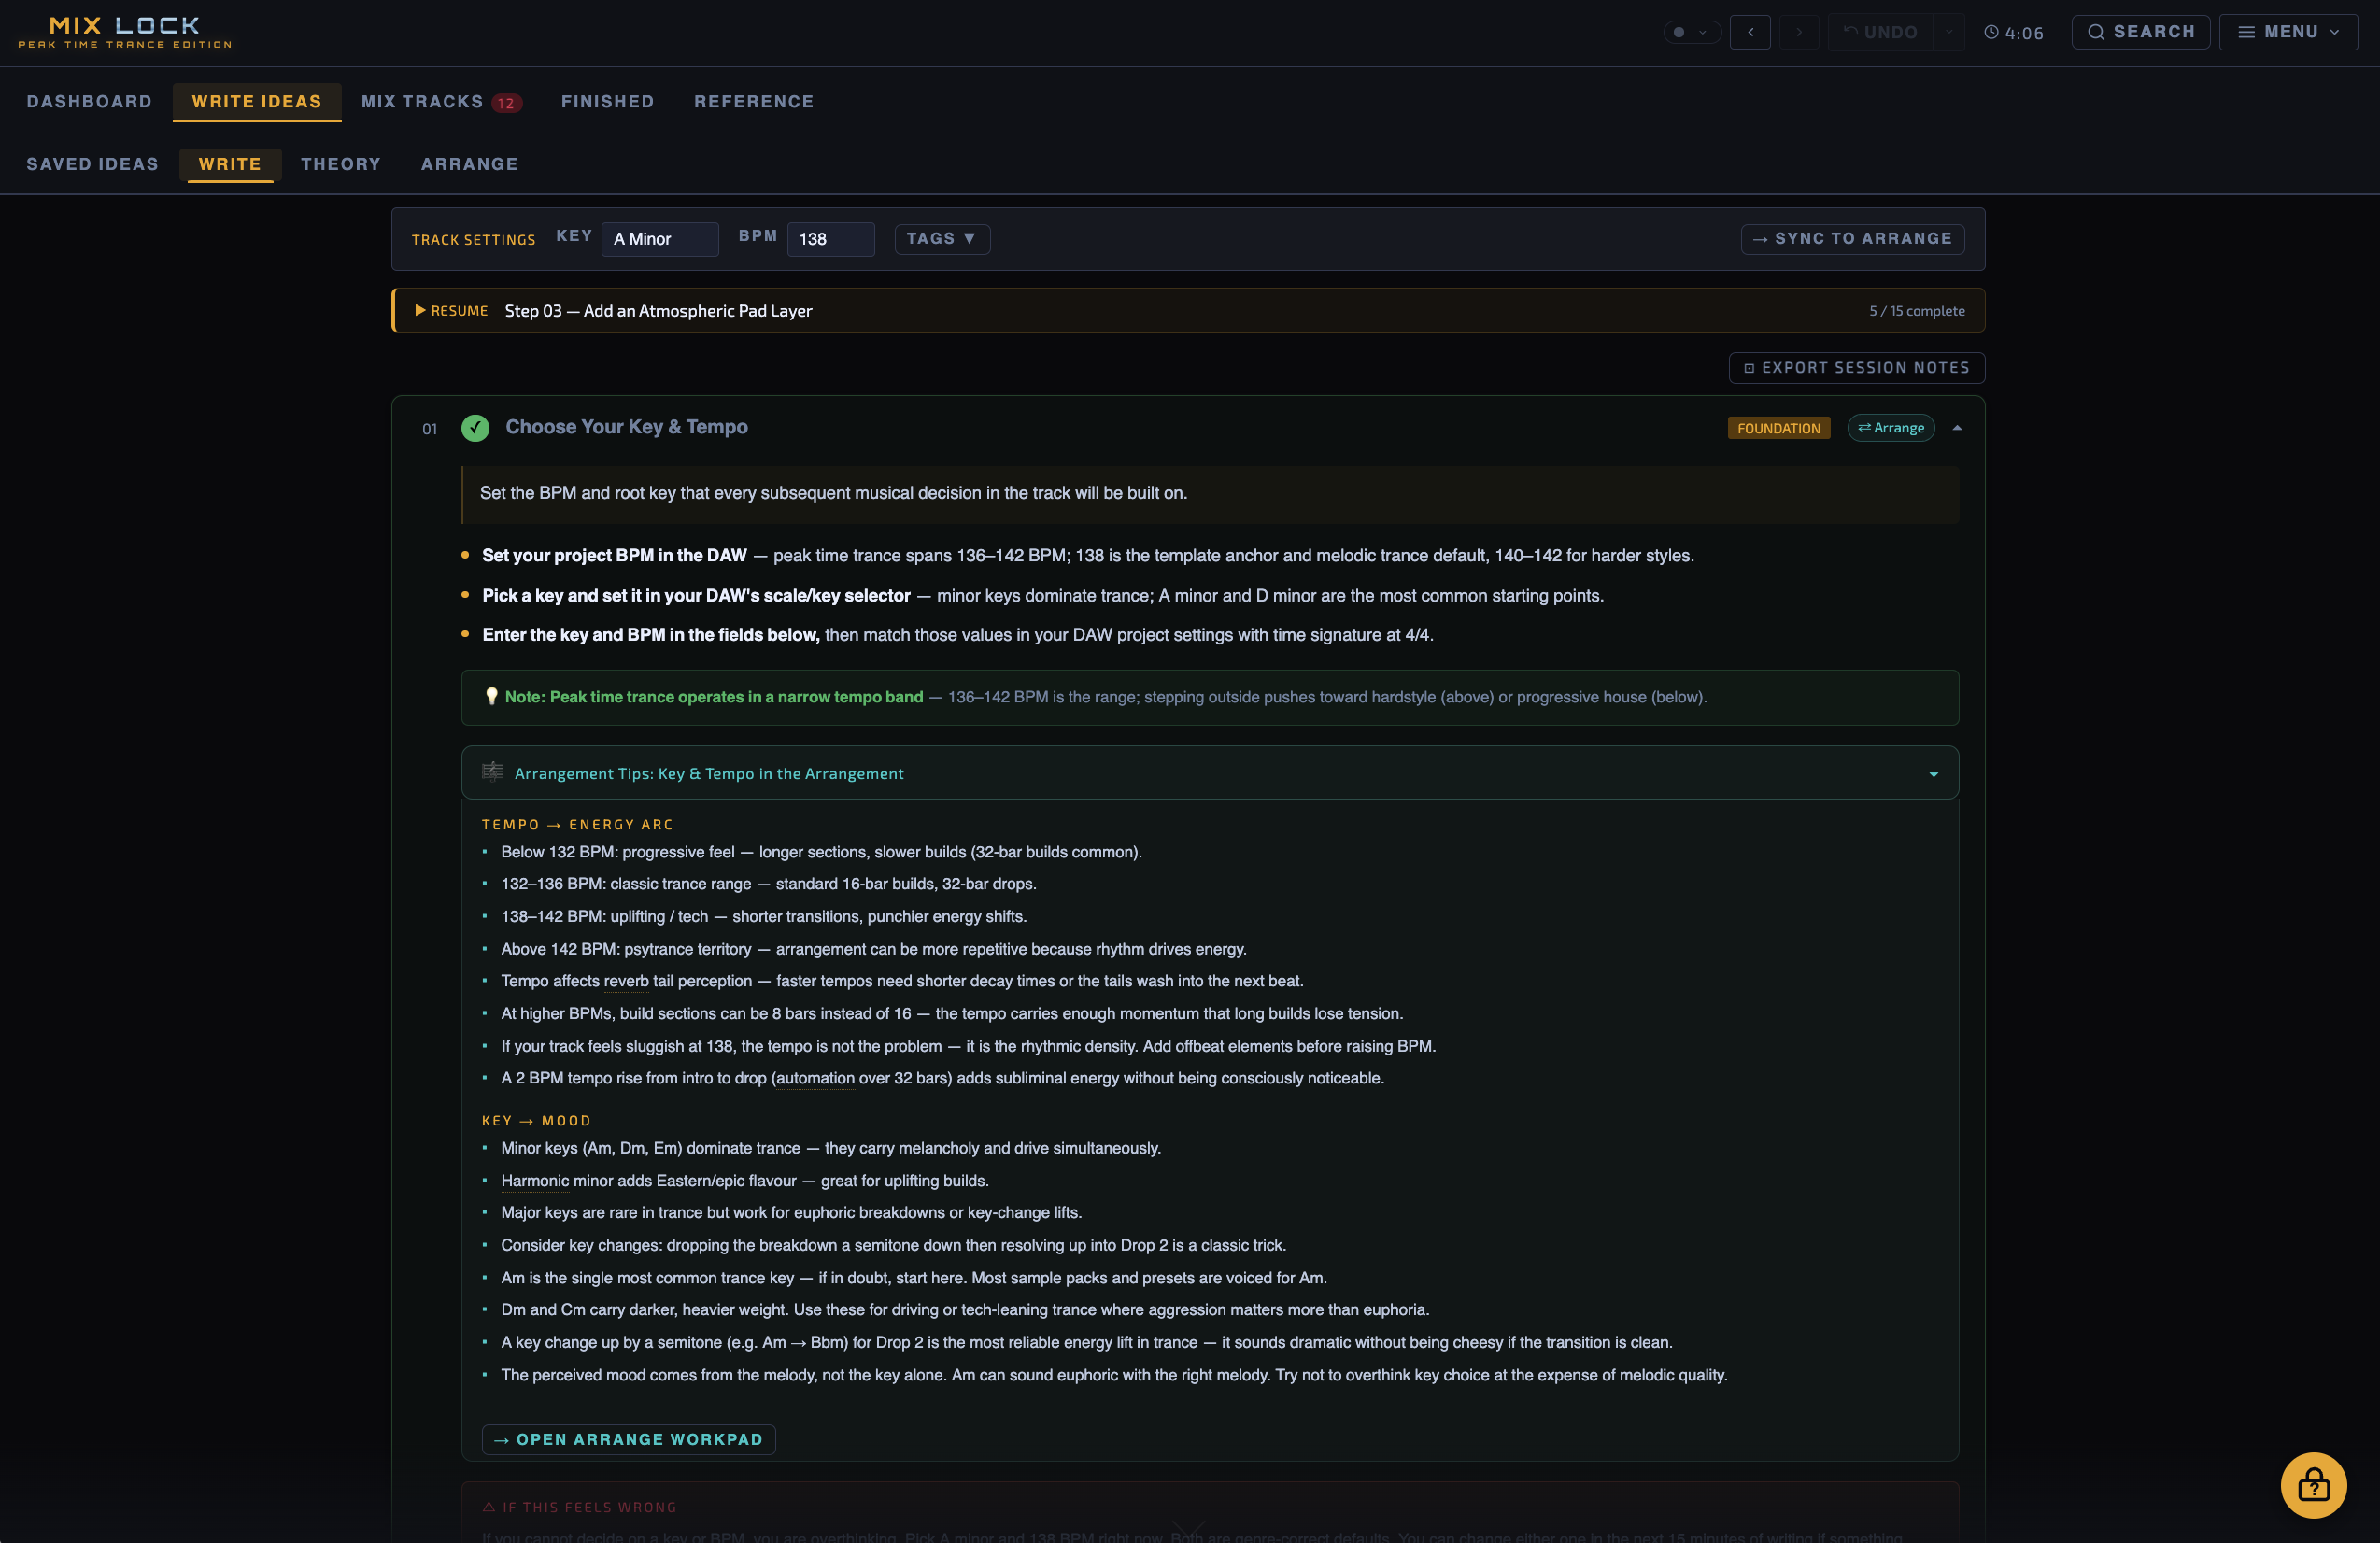Viewport: 2380px width, 1543px height.
Task: Toggle the status dot selector
Action: pos(1690,32)
